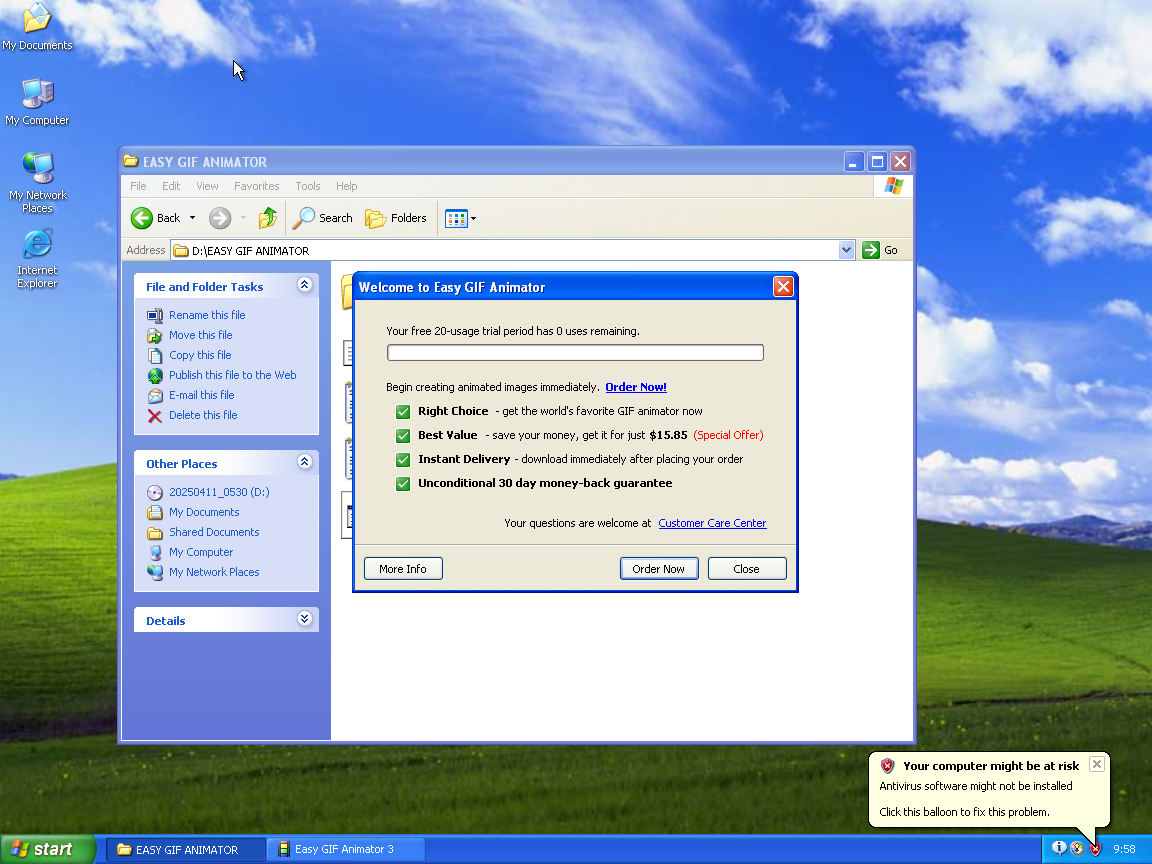This screenshot has width=1152, height=864.
Task: Open My Documents desktop icon
Action: (x=37, y=26)
